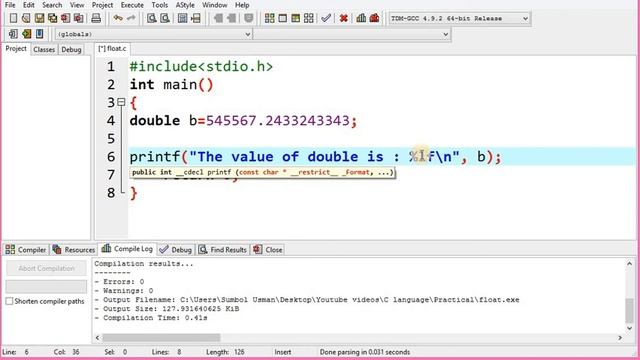
Task: Click the Print toolbar icon
Action: 96,18
